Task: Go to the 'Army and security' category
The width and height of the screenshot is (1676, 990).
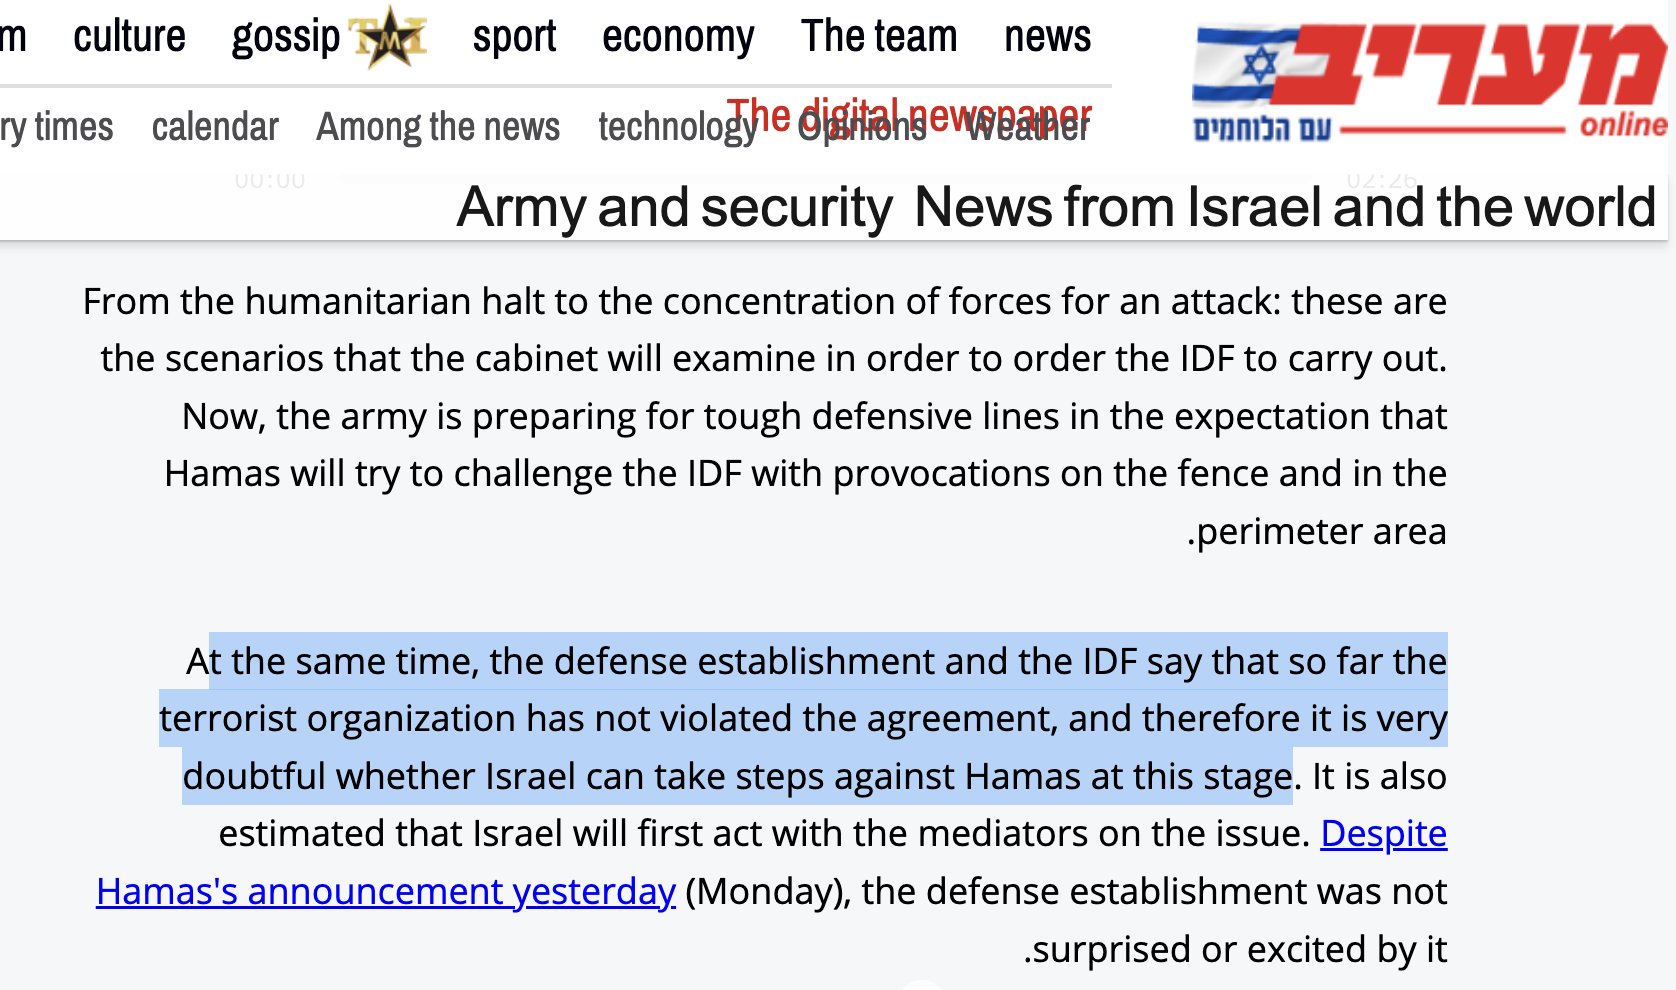Action: (674, 208)
